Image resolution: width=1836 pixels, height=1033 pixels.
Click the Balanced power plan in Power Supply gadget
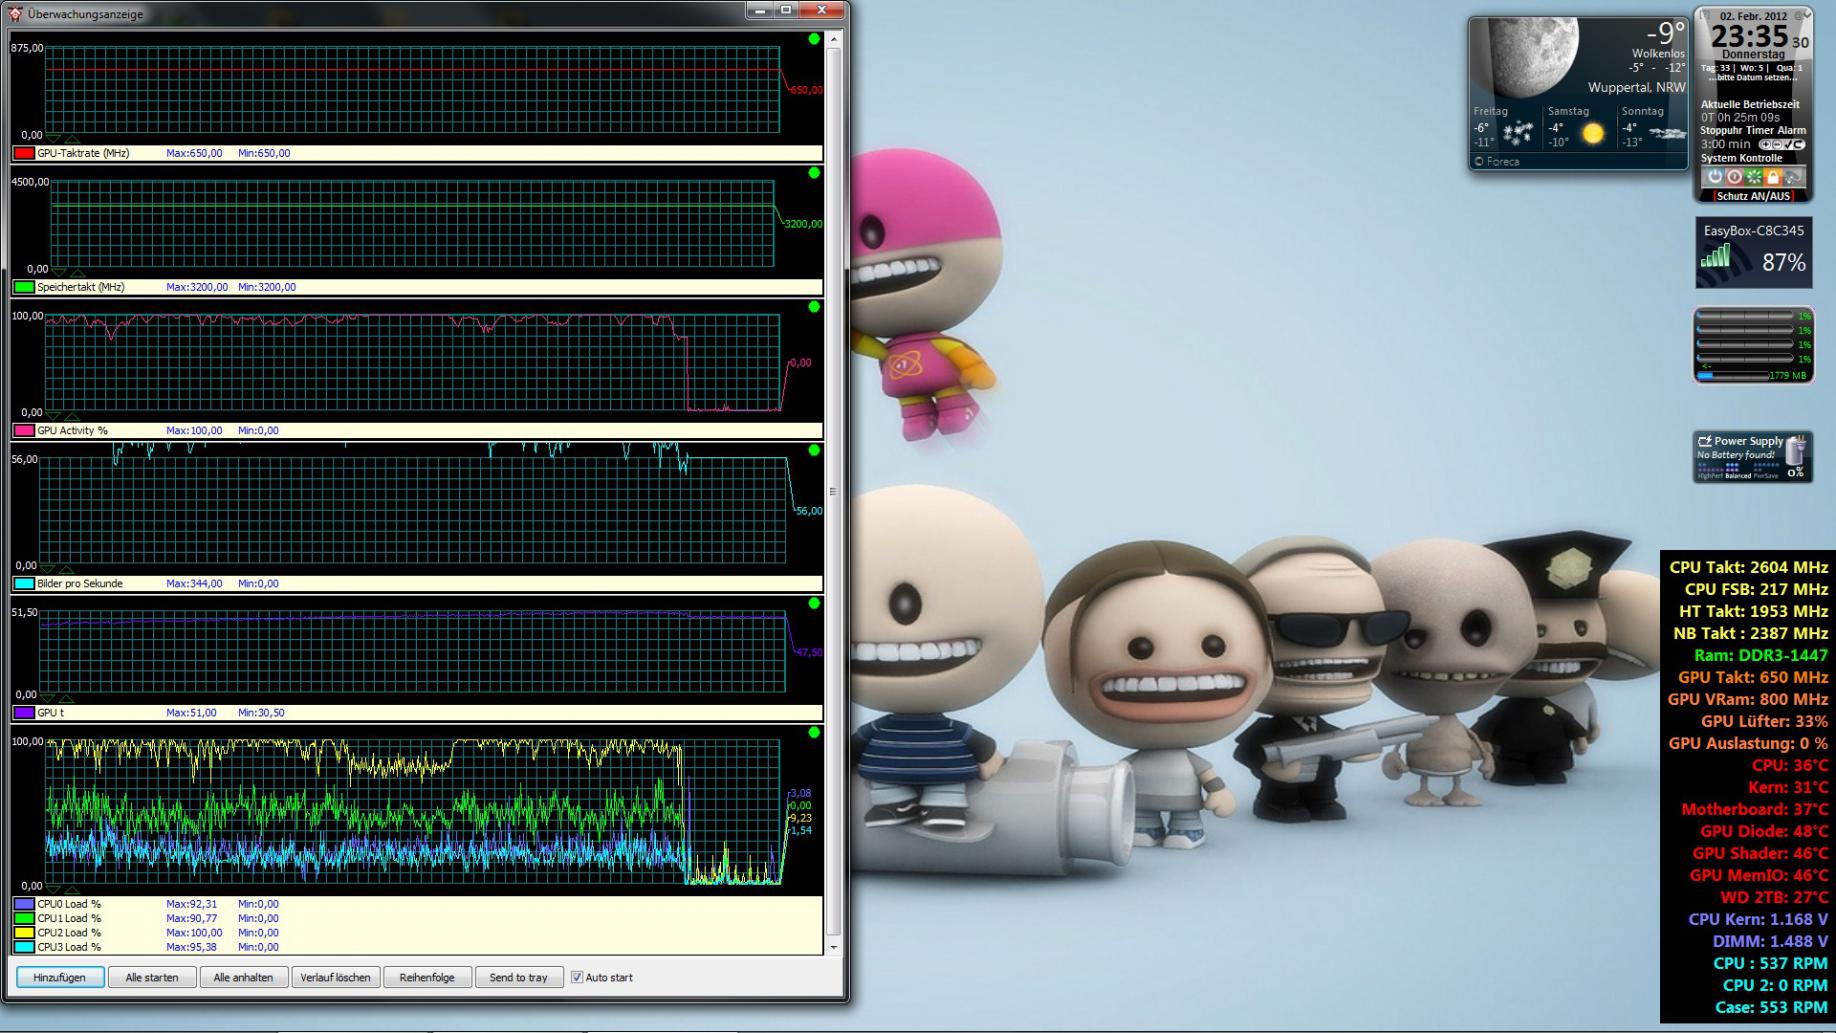tap(1738, 476)
